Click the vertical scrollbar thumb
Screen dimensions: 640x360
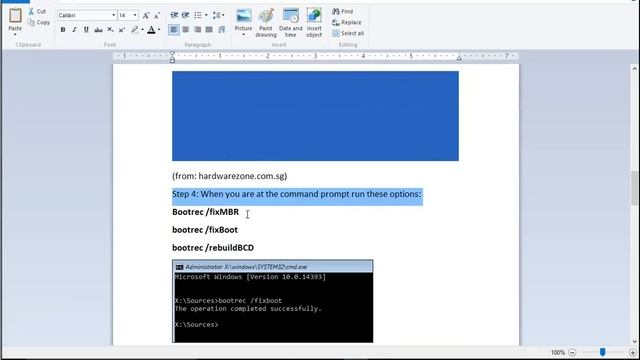point(634,188)
